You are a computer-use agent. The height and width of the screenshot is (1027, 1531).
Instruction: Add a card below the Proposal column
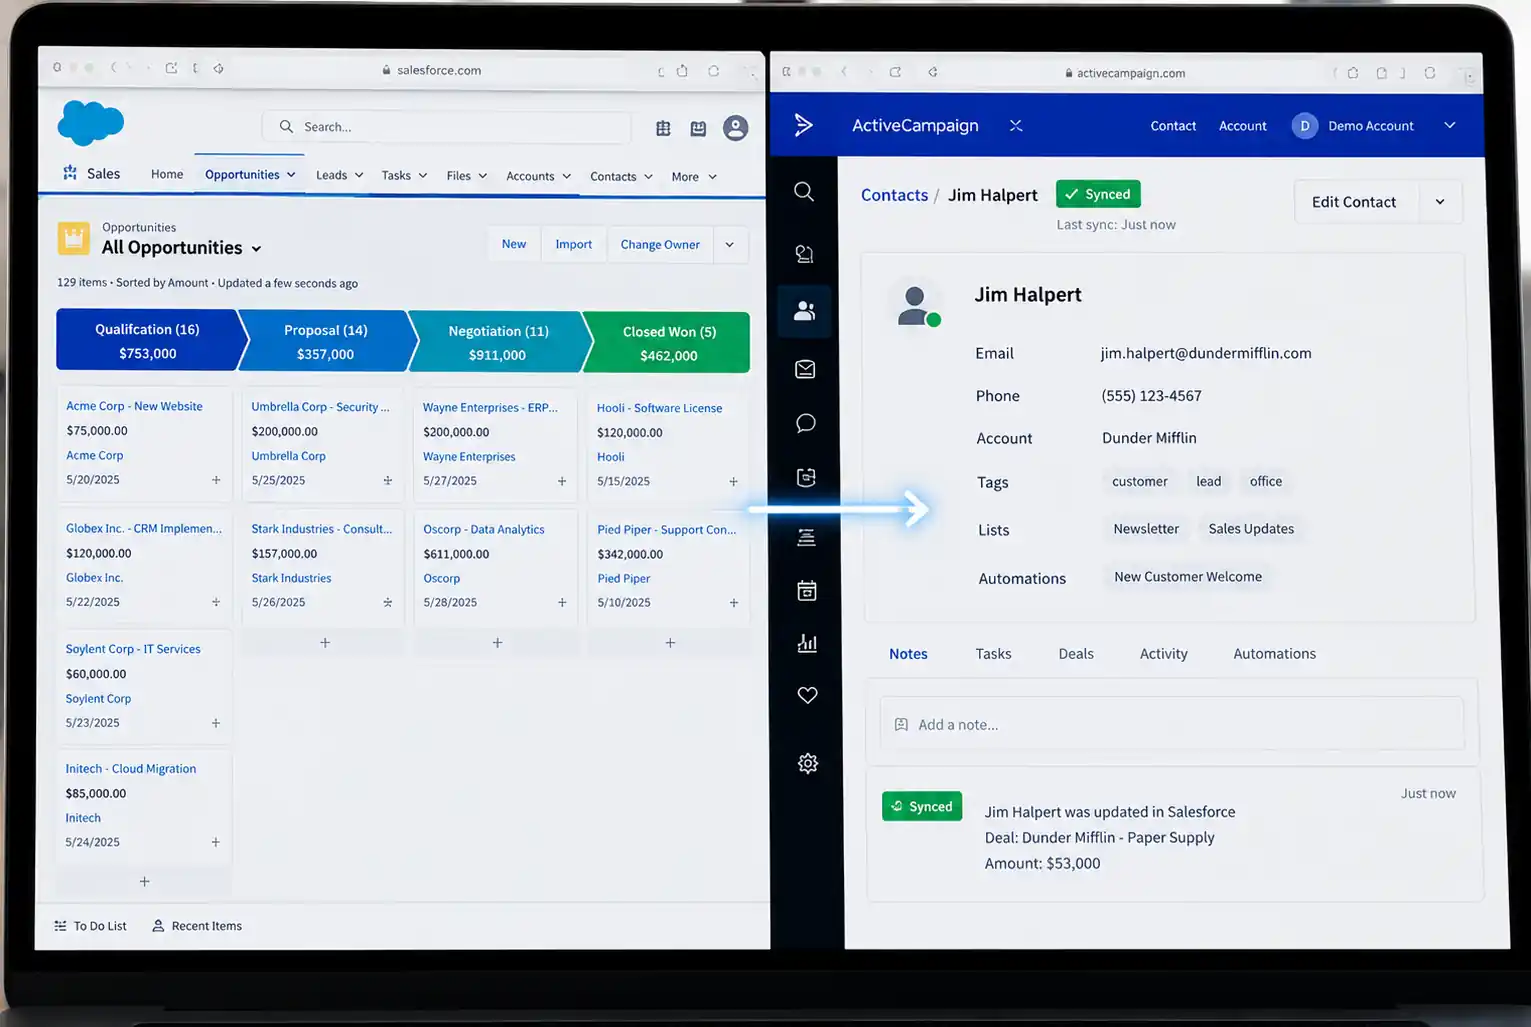click(x=325, y=642)
